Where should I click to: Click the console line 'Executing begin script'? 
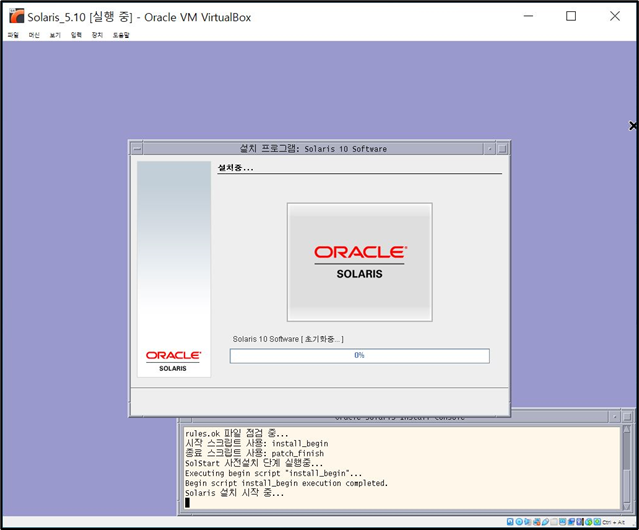[273, 473]
